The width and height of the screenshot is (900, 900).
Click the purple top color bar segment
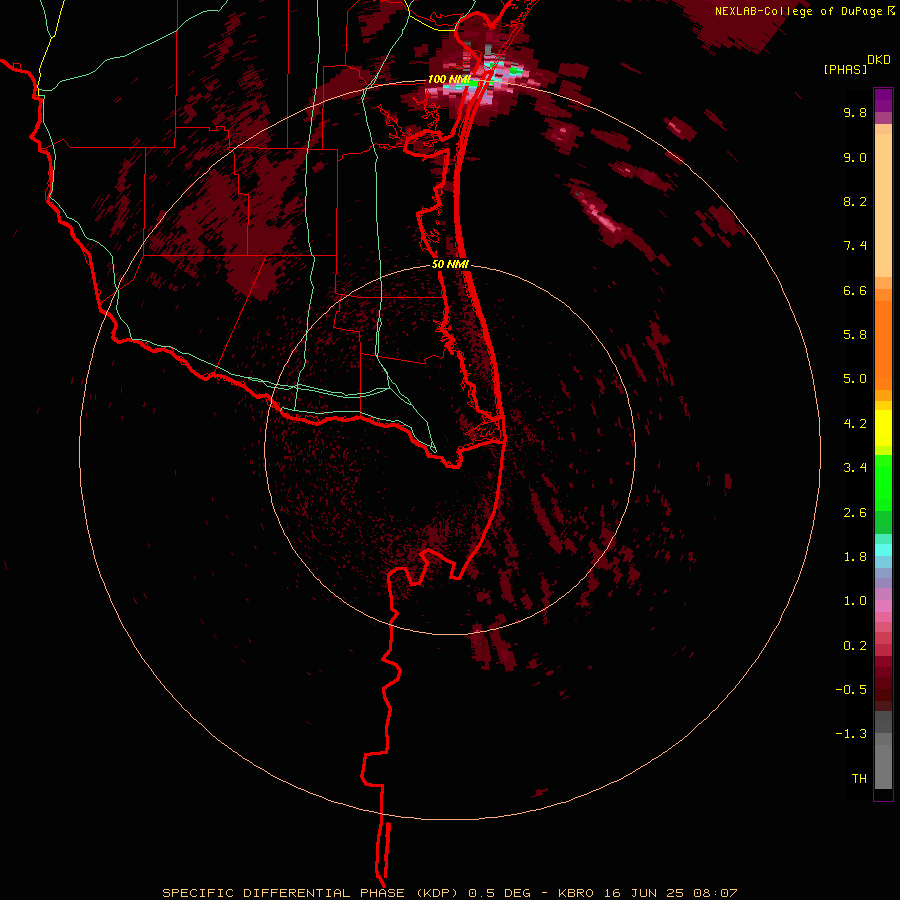(883, 100)
